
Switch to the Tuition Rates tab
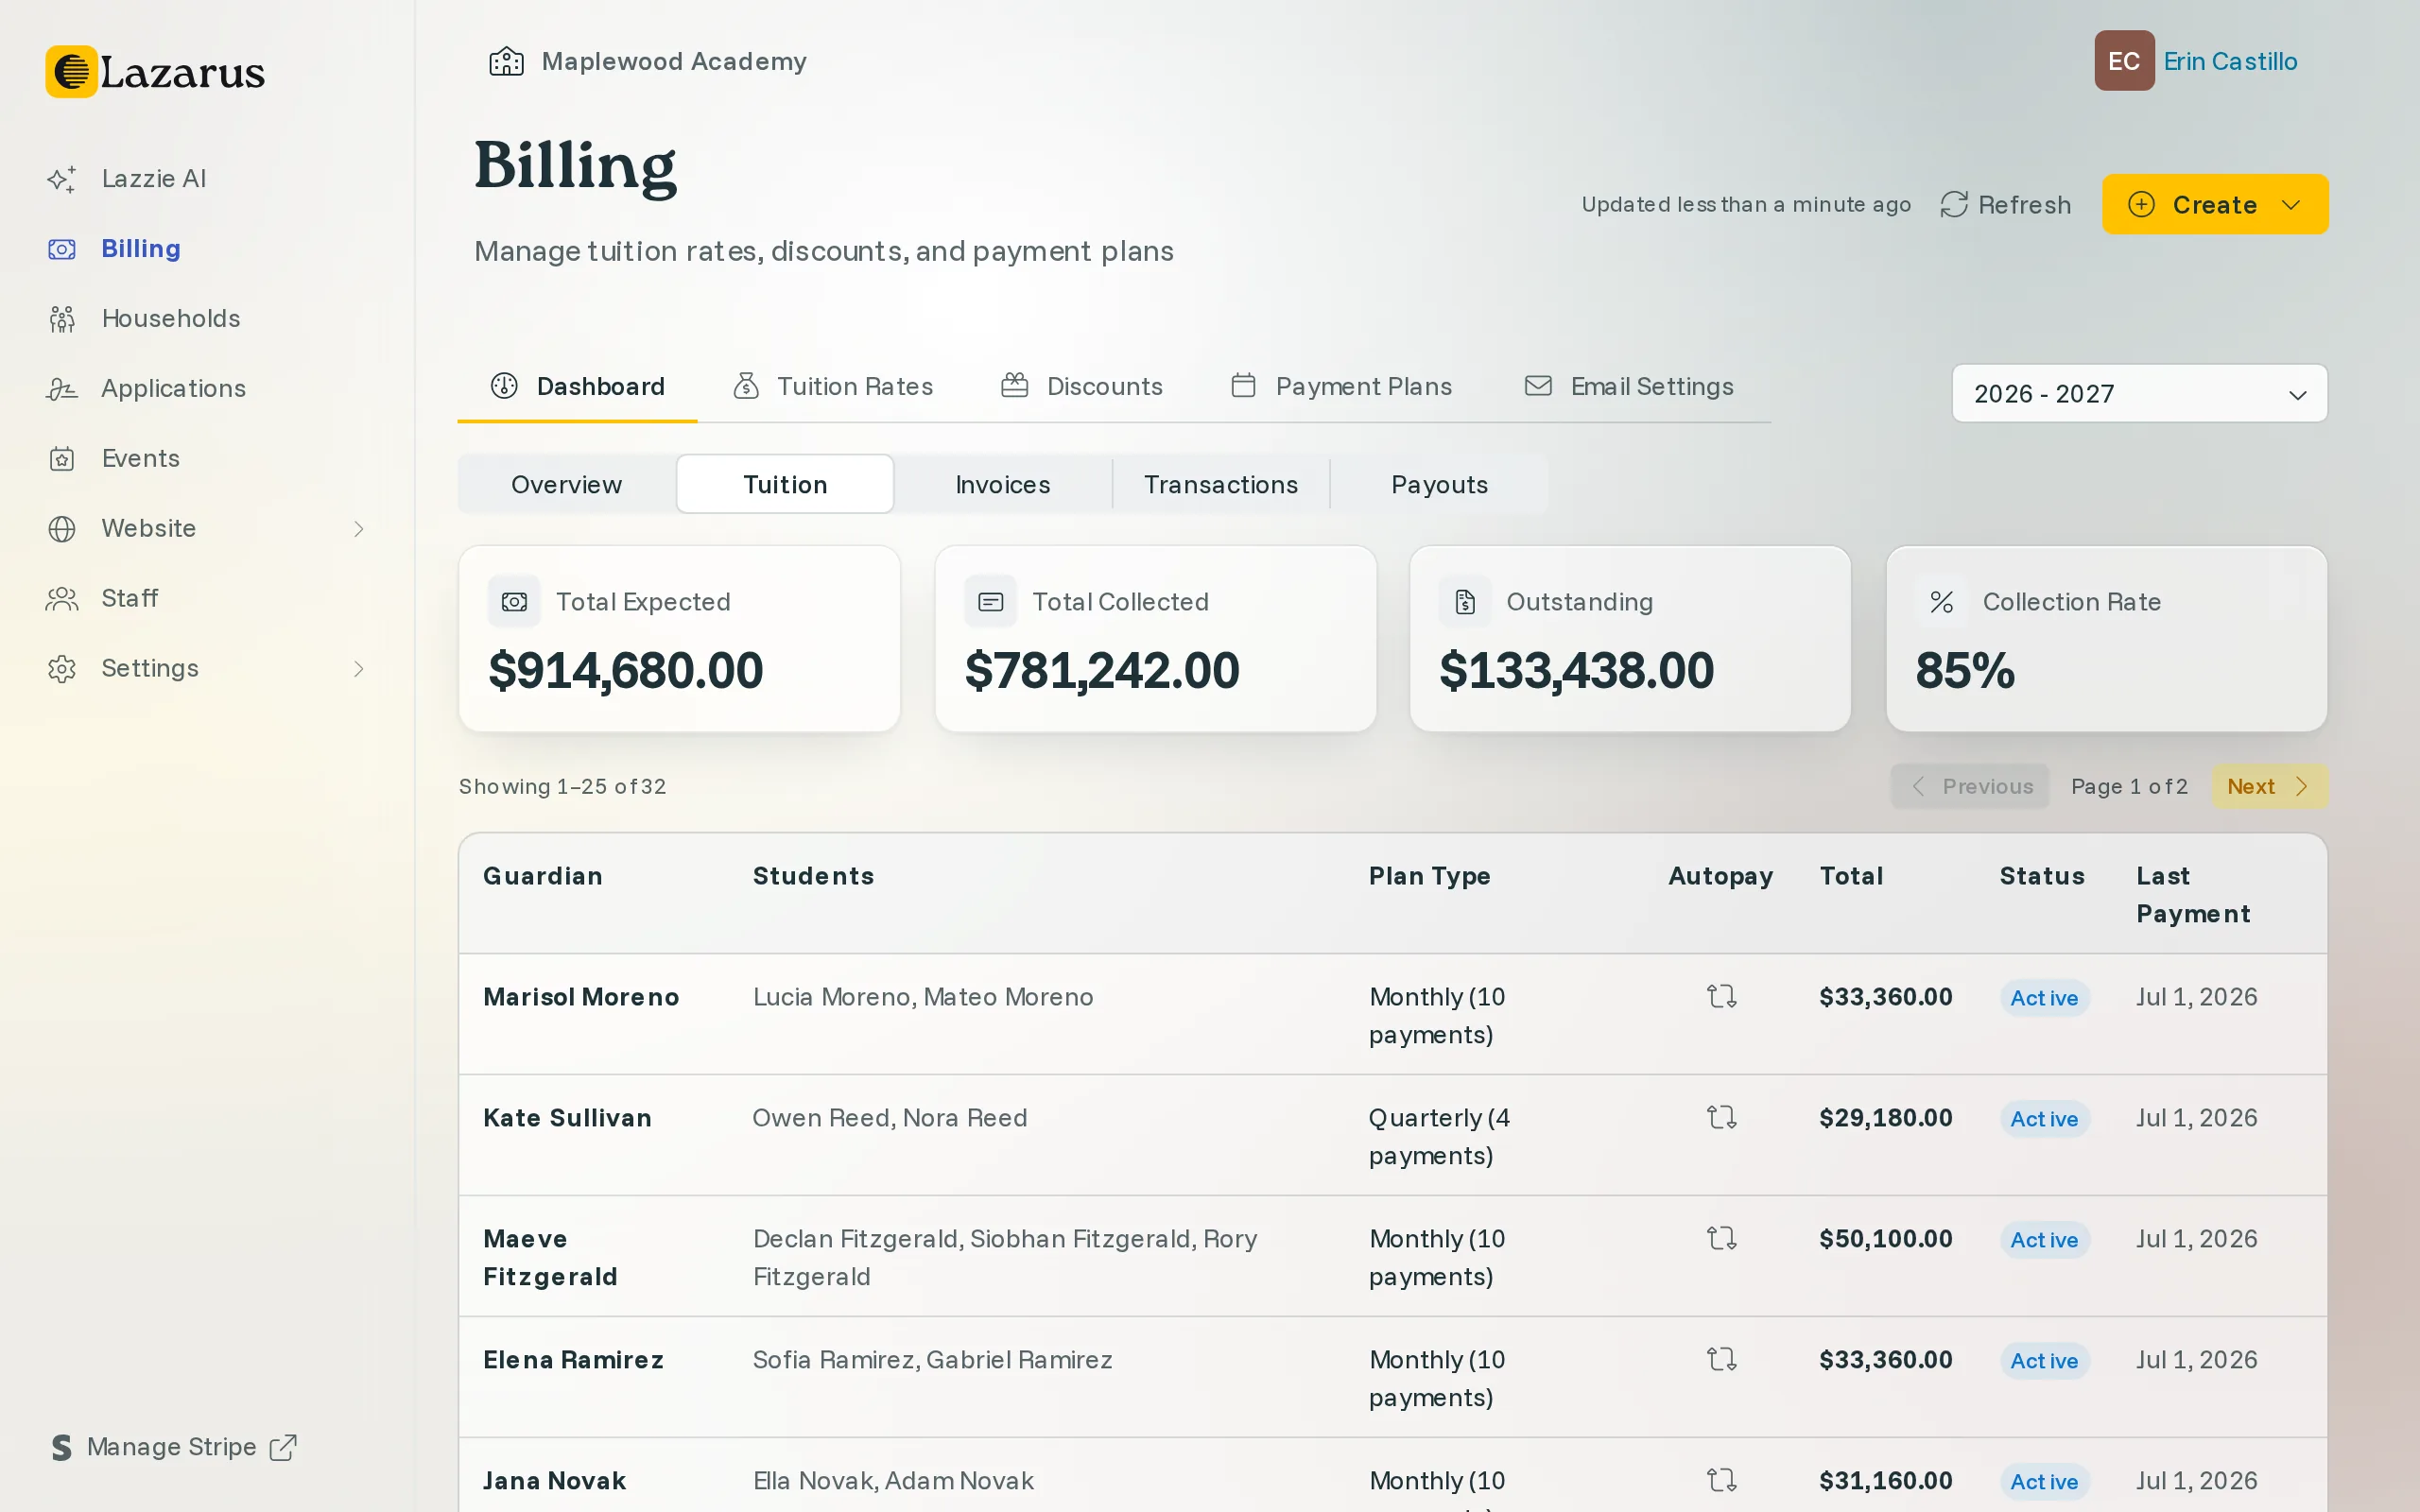[833, 386]
